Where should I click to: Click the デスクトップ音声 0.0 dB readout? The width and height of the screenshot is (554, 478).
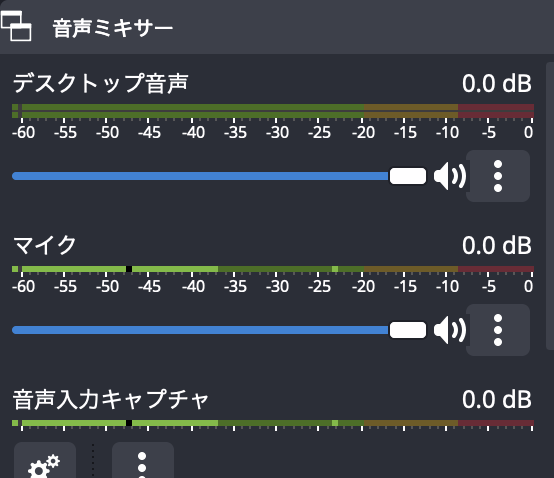click(497, 84)
